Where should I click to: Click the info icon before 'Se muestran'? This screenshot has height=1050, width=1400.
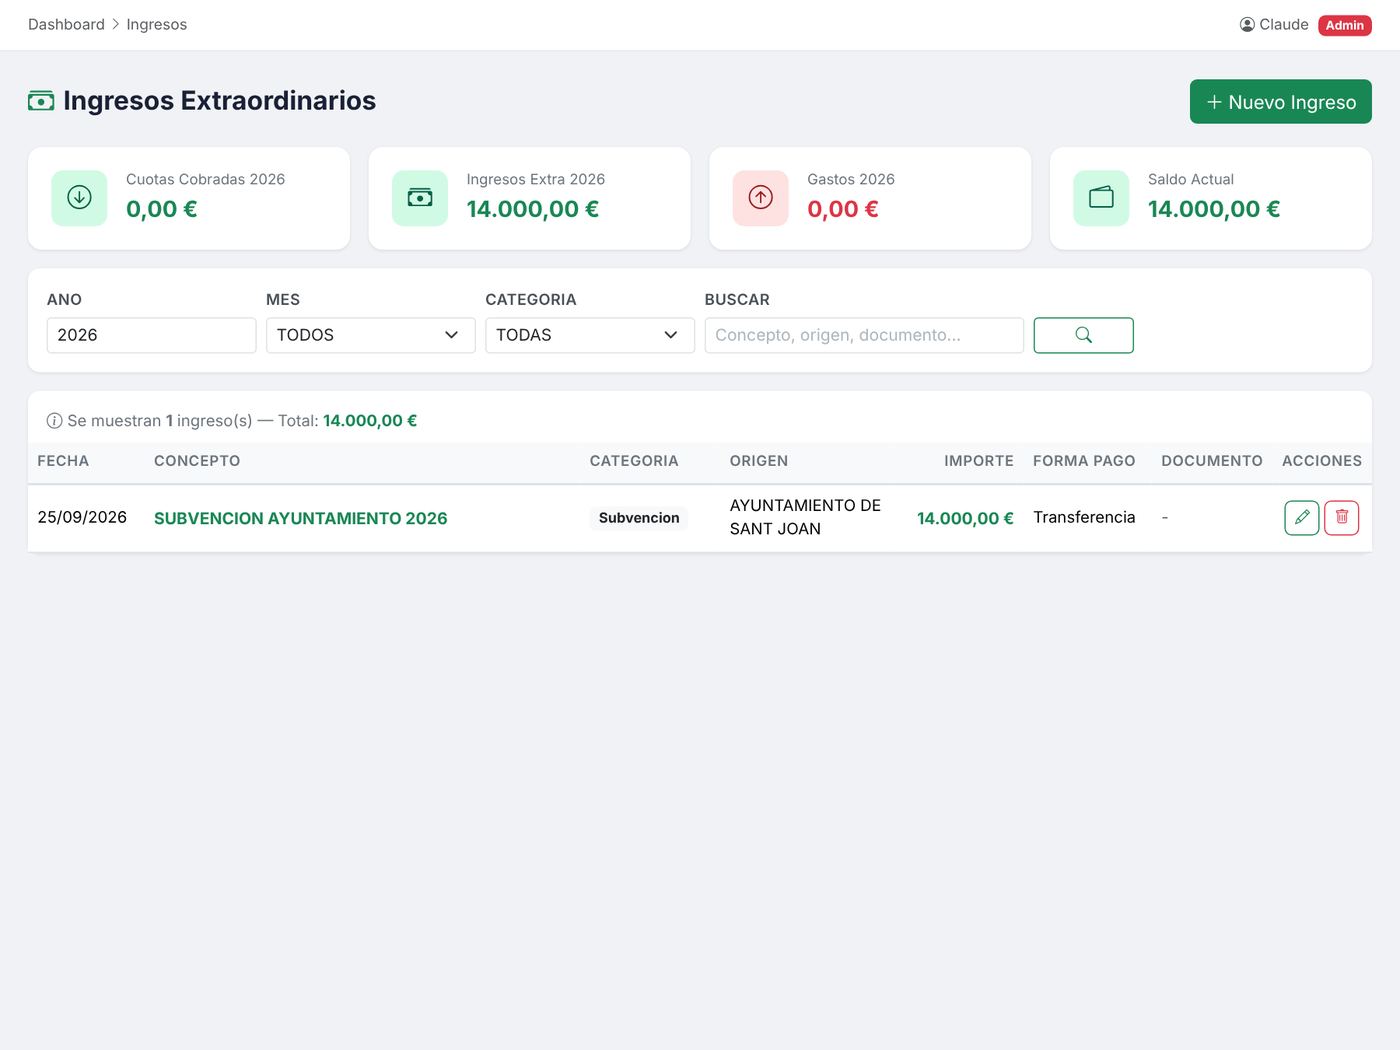pyautogui.click(x=55, y=421)
